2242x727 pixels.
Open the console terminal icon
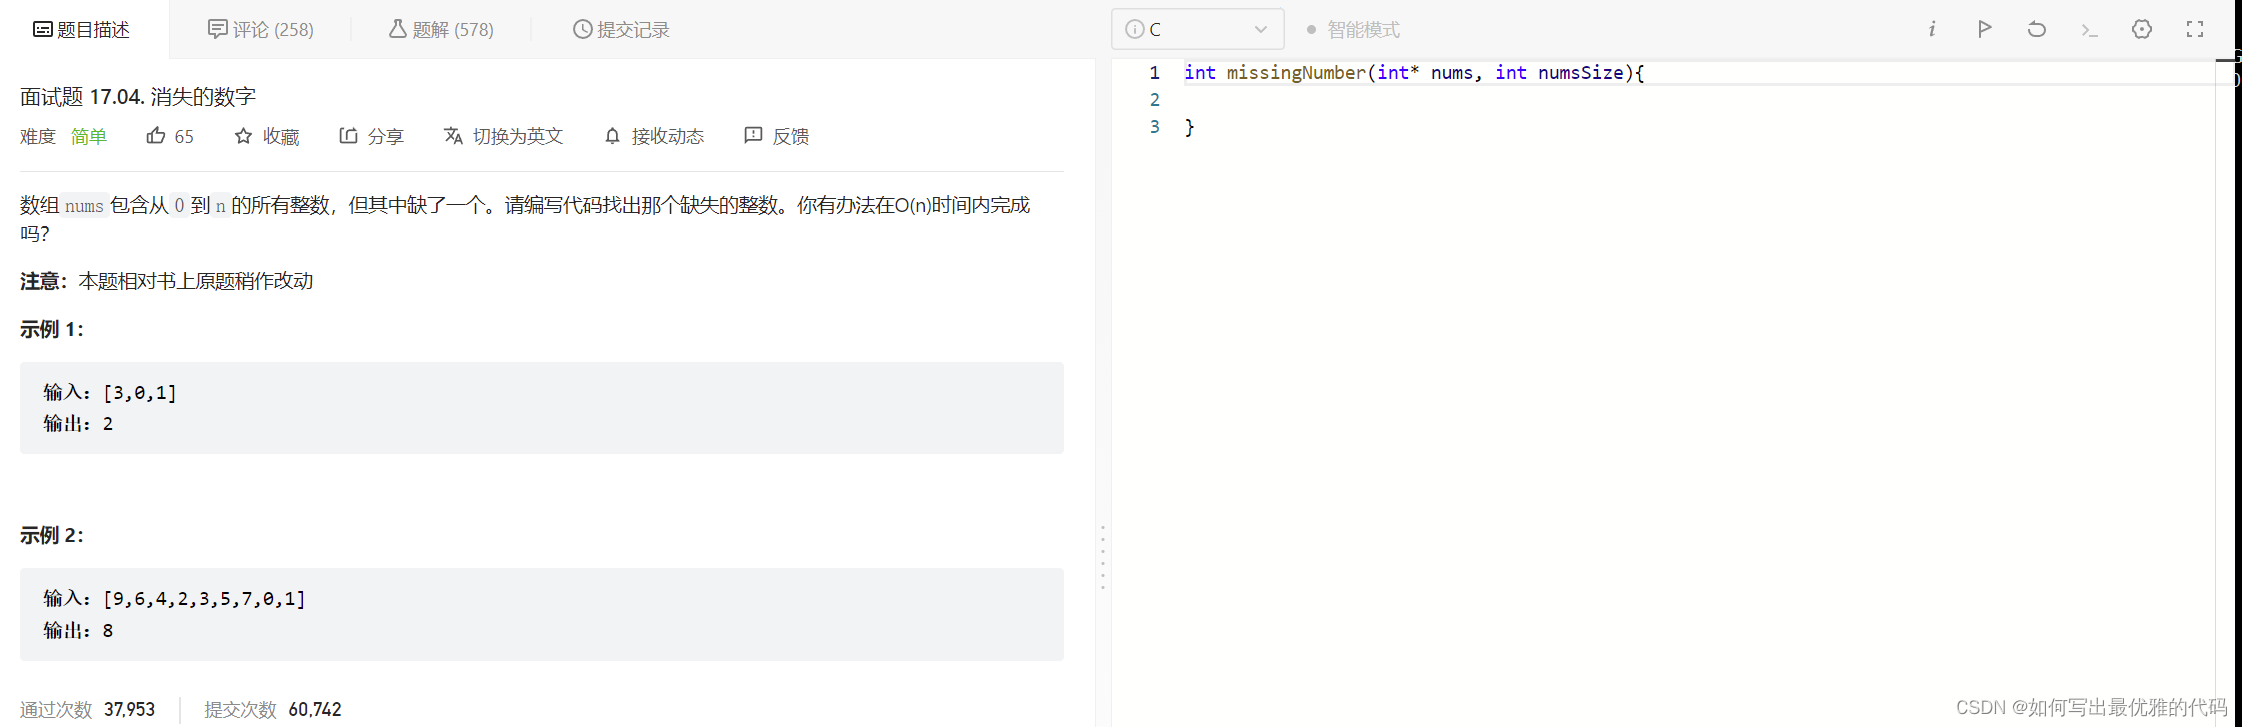[2089, 30]
